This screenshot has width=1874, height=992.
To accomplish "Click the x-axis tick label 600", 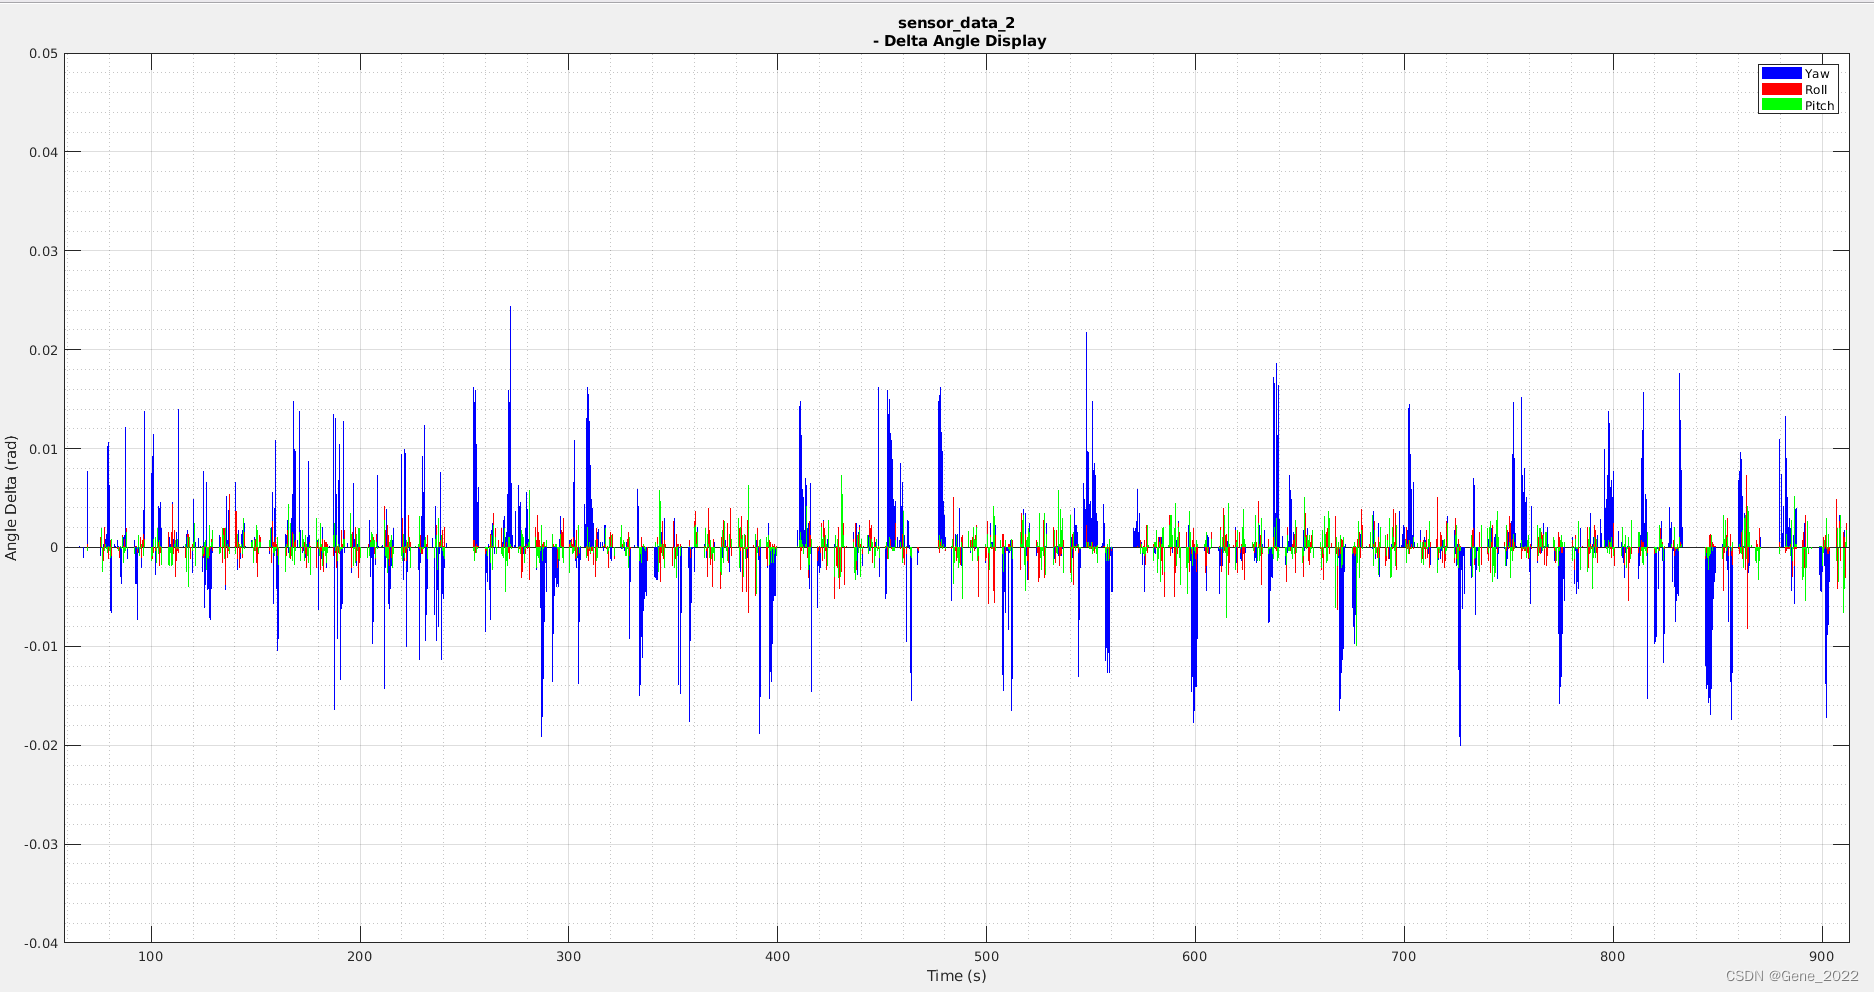I will click(1194, 956).
